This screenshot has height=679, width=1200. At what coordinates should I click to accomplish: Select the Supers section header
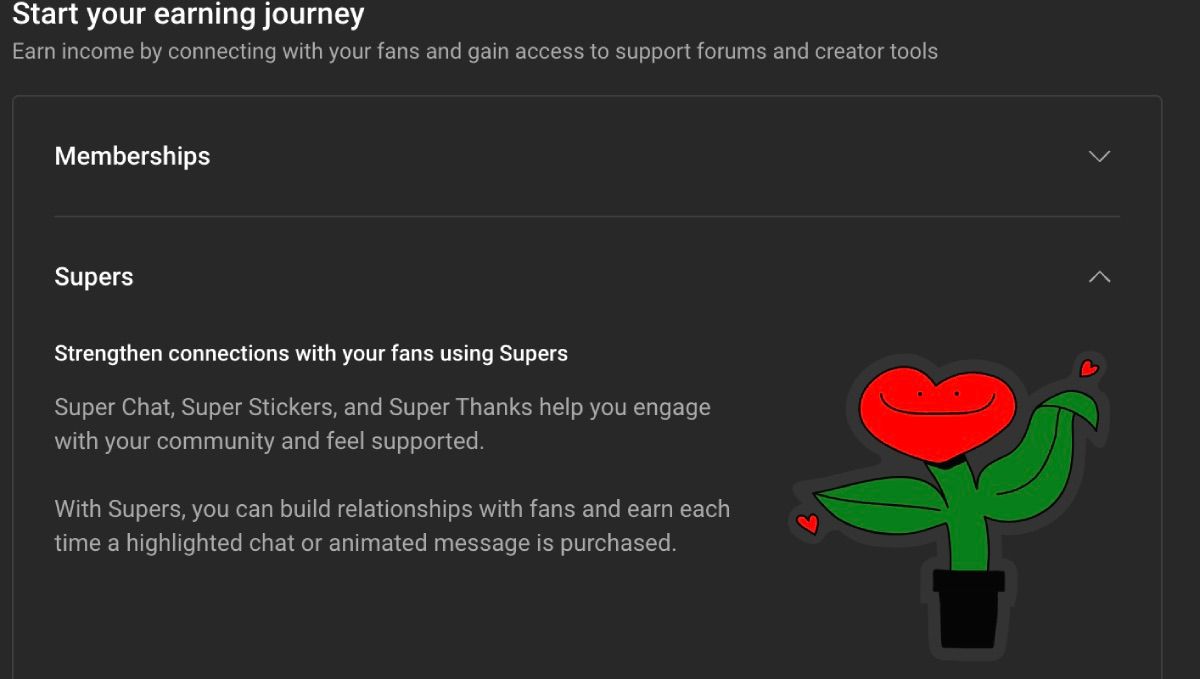(x=93, y=277)
